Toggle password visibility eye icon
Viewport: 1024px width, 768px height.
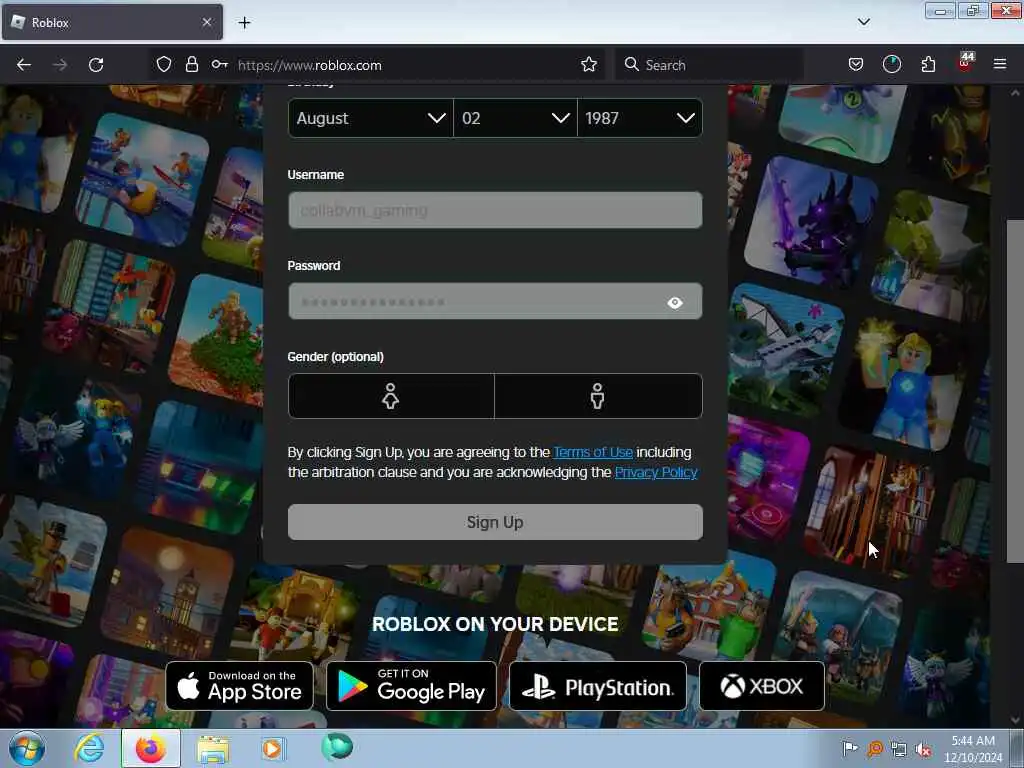click(x=675, y=302)
